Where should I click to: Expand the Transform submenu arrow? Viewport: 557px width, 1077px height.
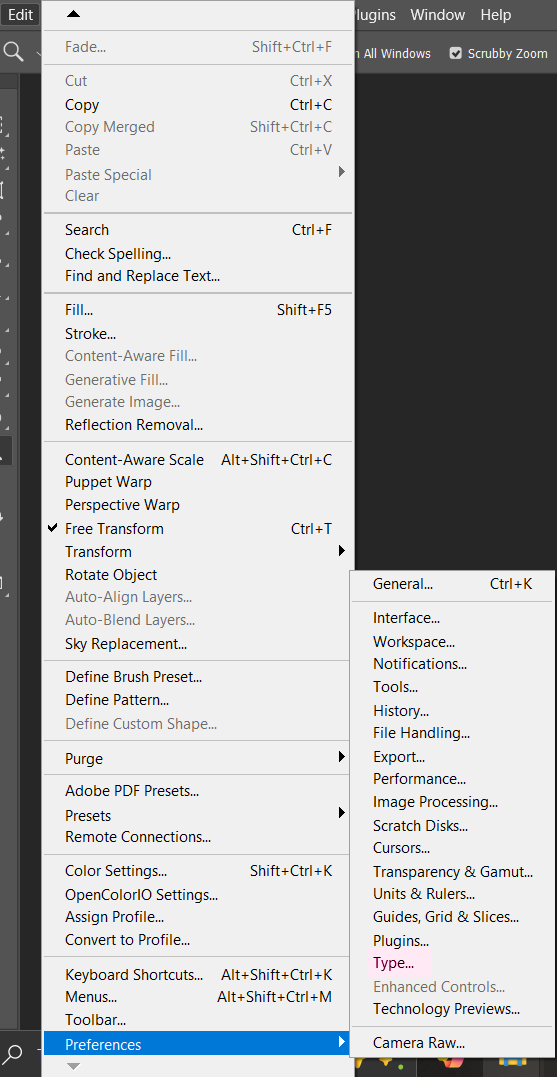click(x=341, y=551)
